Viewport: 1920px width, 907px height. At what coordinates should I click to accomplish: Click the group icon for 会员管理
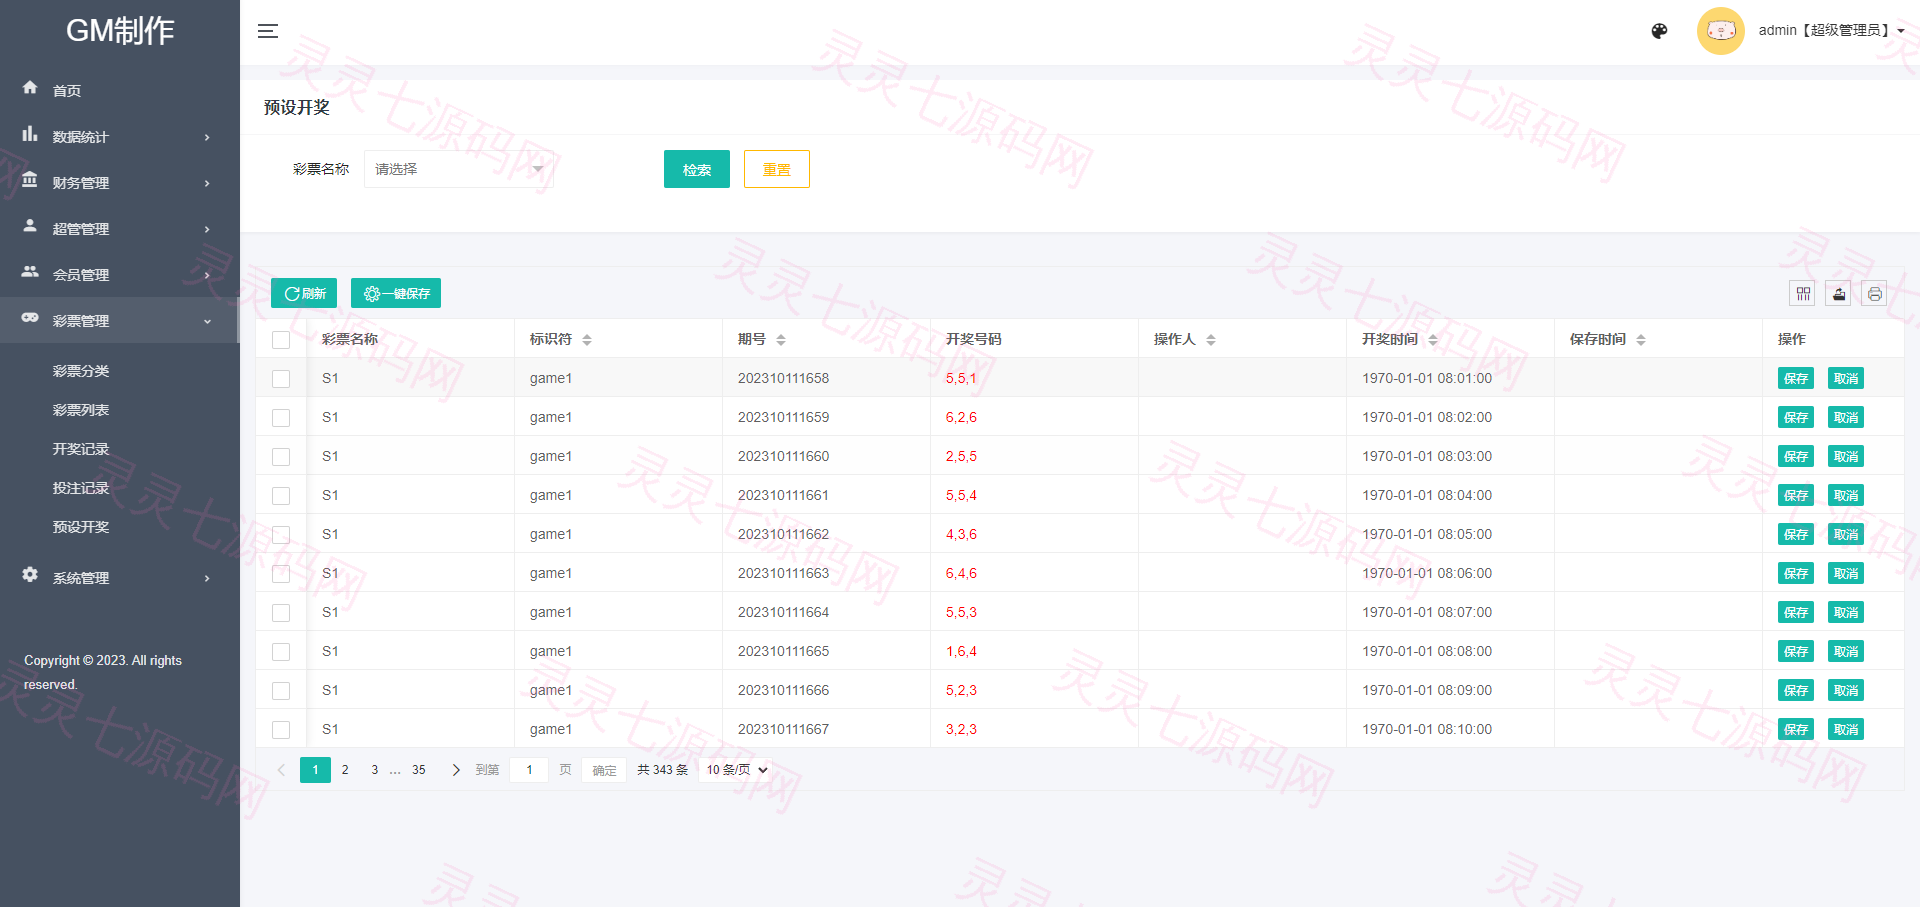click(x=30, y=272)
